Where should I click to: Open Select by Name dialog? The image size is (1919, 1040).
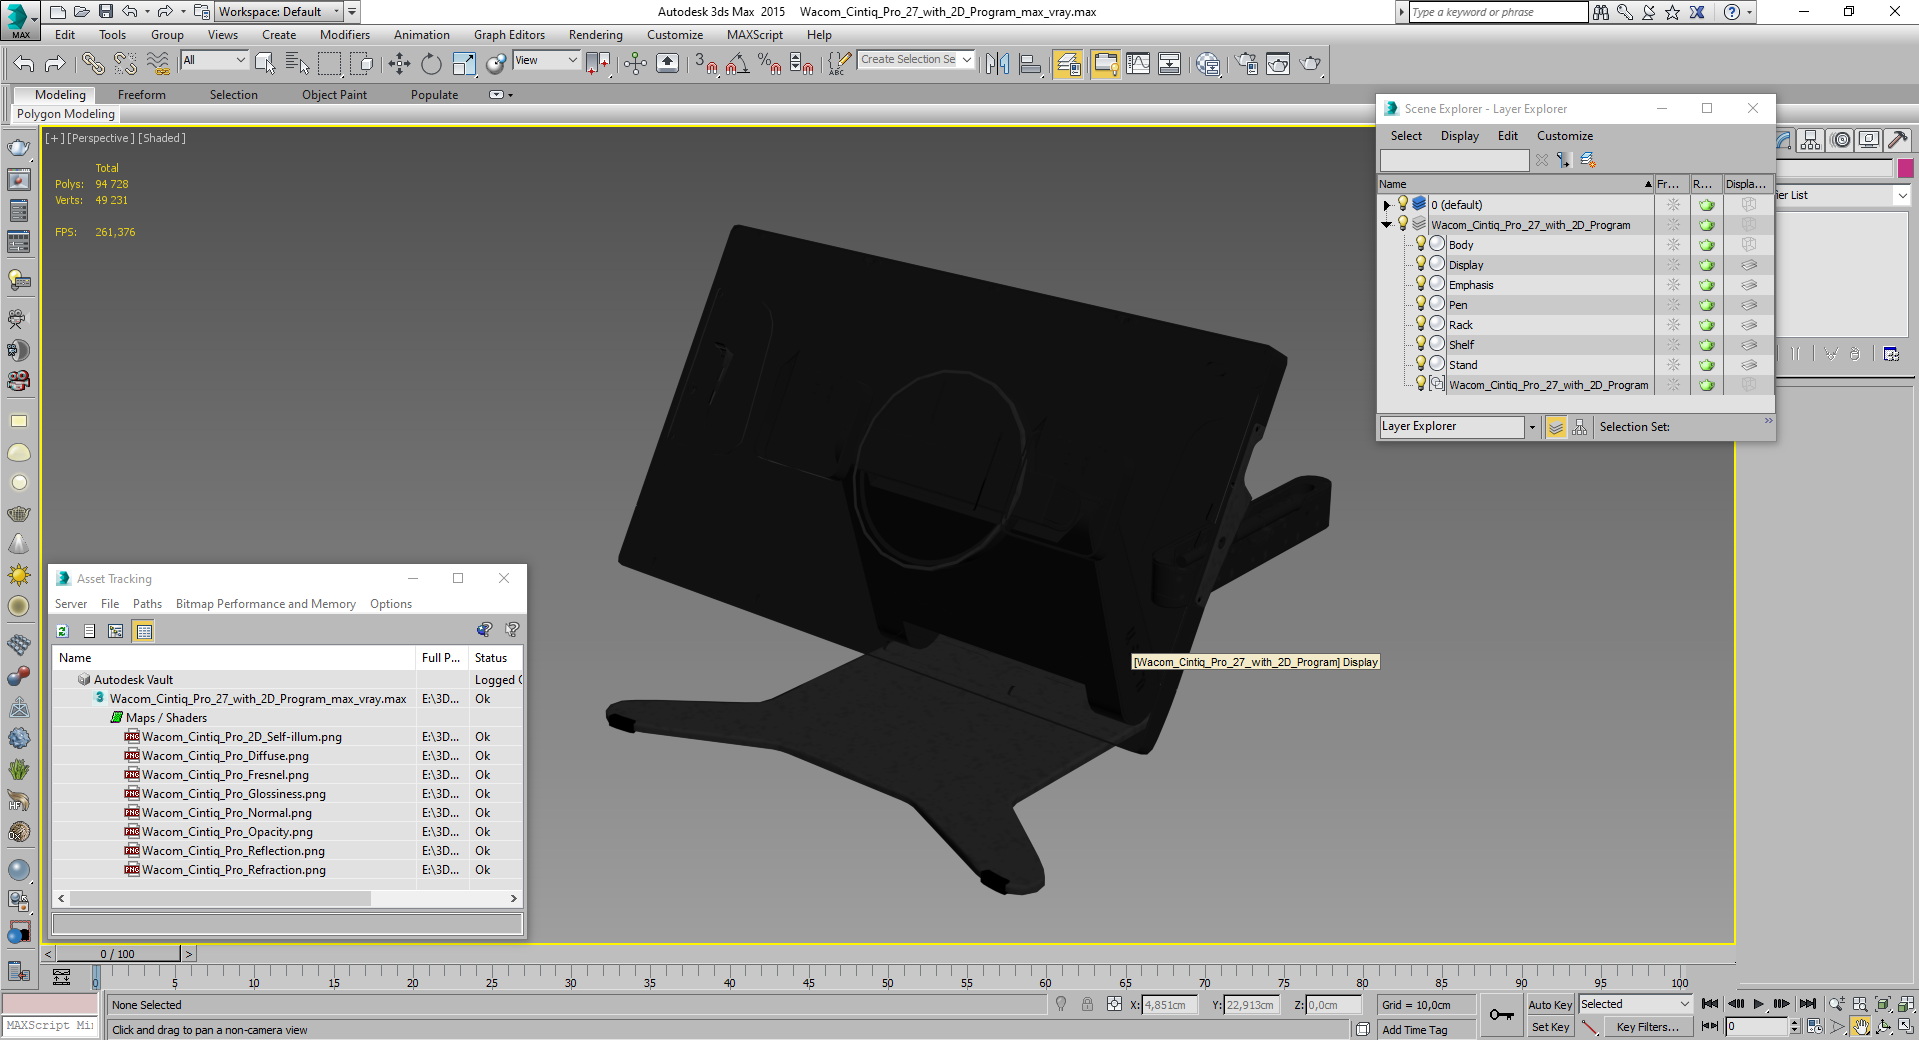click(x=297, y=64)
